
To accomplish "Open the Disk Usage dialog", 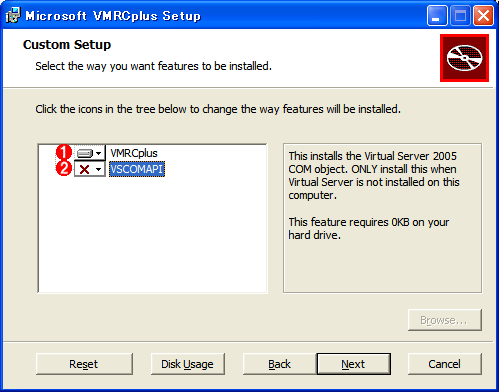I will tap(188, 364).
